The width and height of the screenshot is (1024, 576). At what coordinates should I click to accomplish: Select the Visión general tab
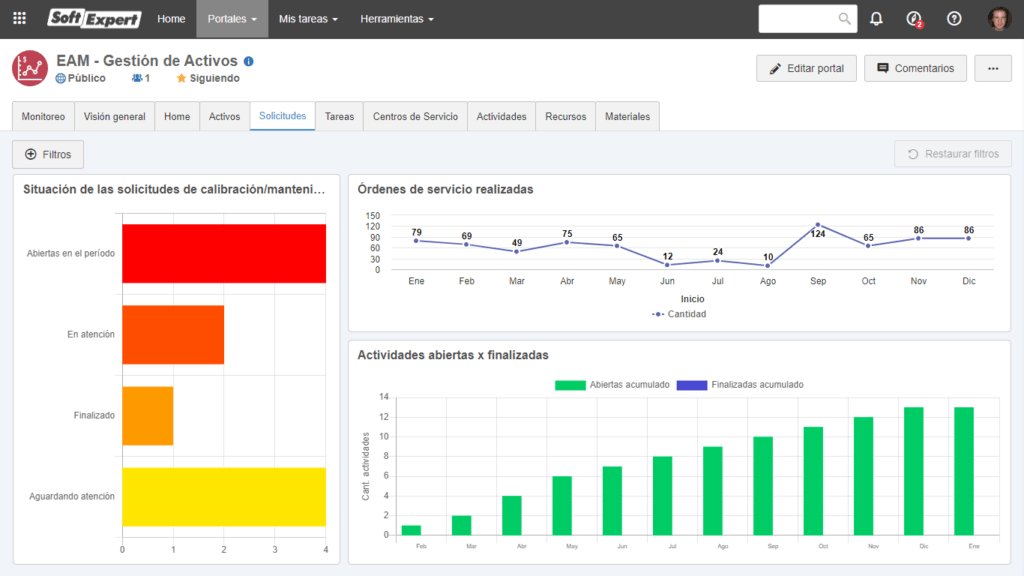(x=114, y=117)
